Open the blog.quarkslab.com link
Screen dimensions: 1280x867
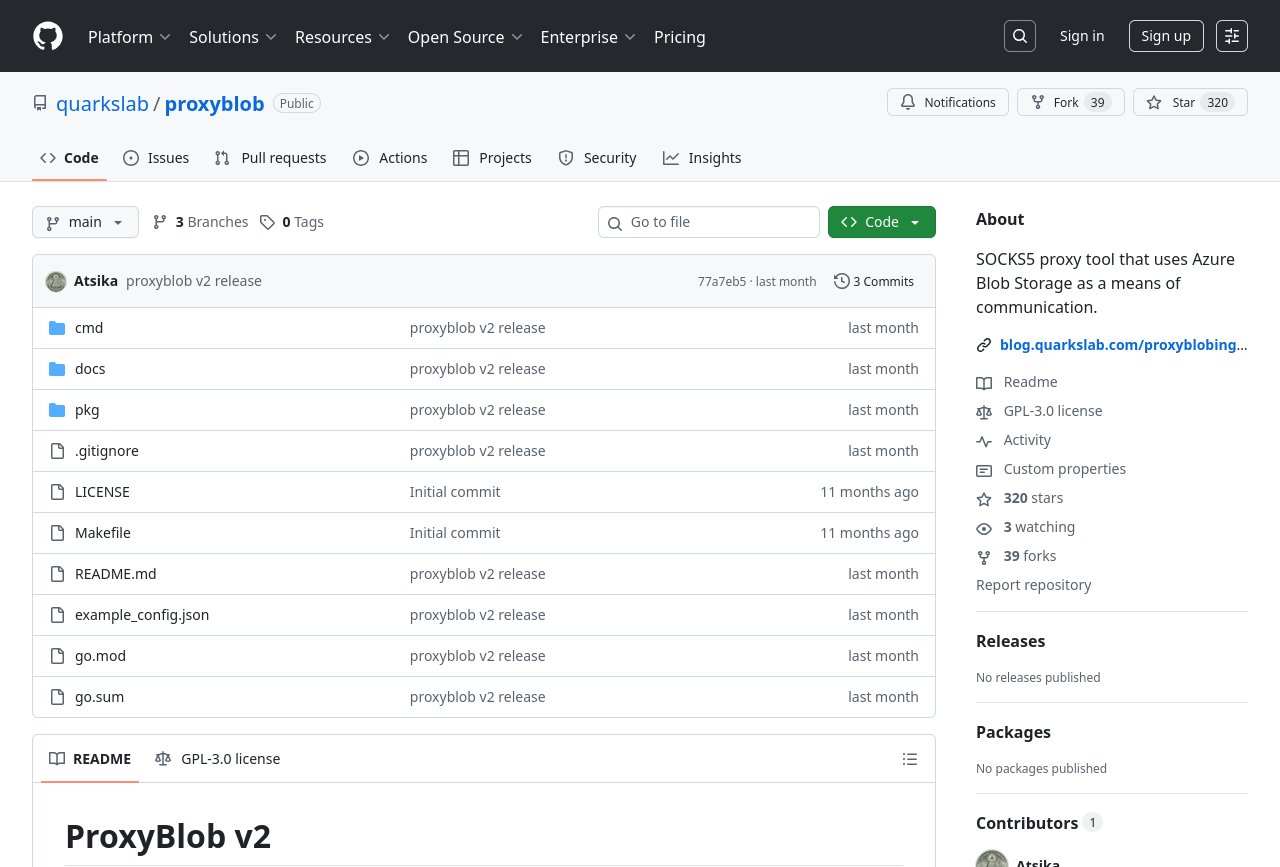coord(1122,345)
